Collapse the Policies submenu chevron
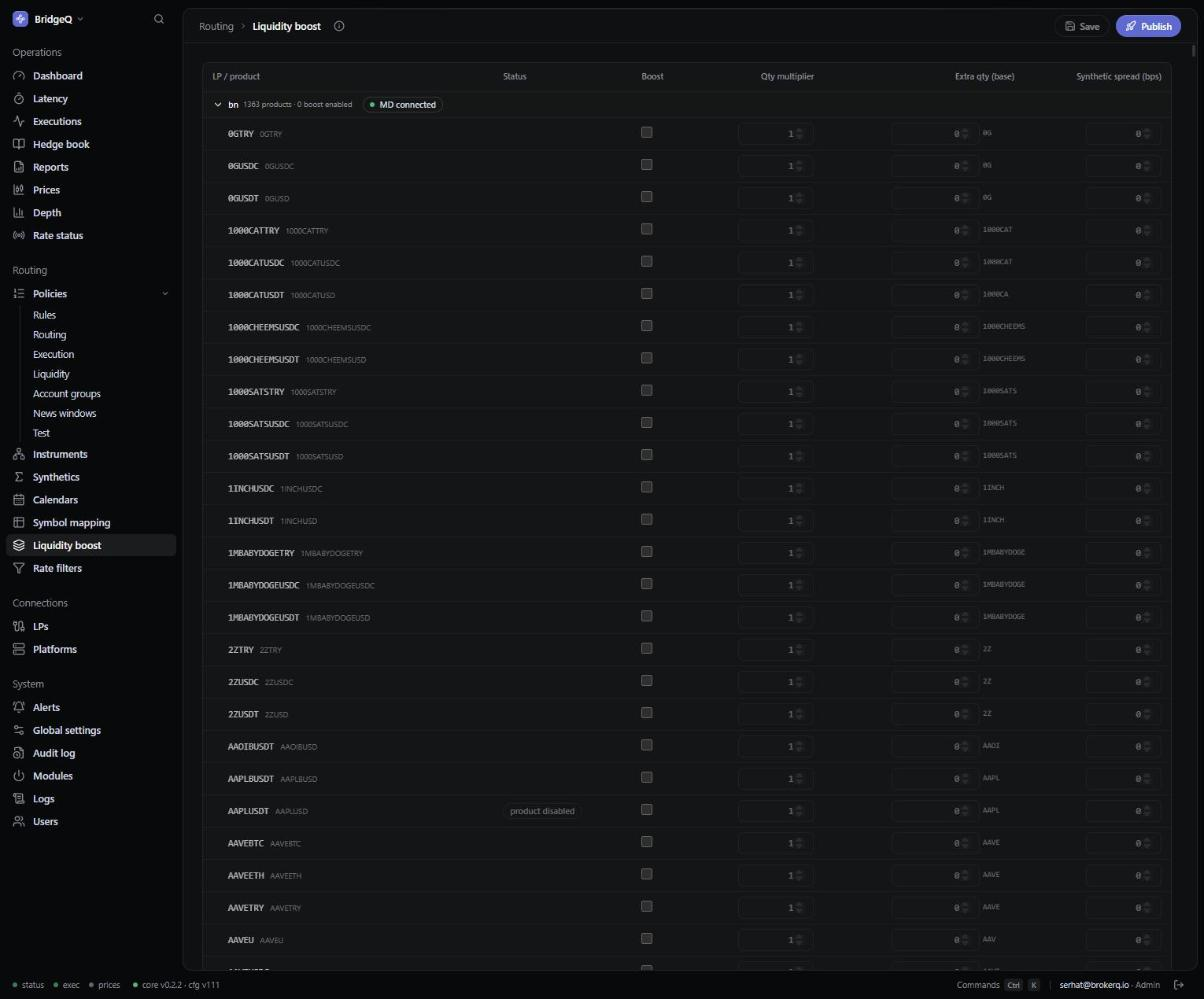 click(165, 293)
